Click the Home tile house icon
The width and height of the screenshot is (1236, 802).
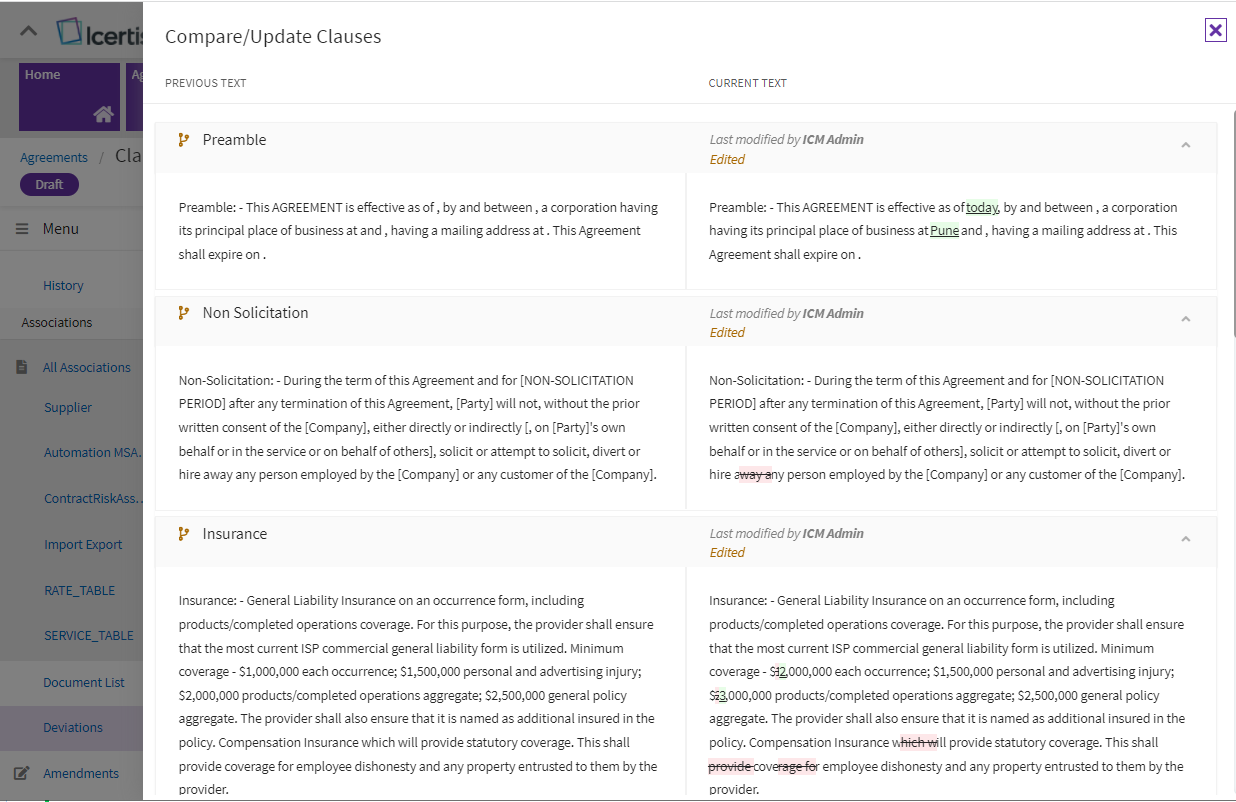point(103,114)
